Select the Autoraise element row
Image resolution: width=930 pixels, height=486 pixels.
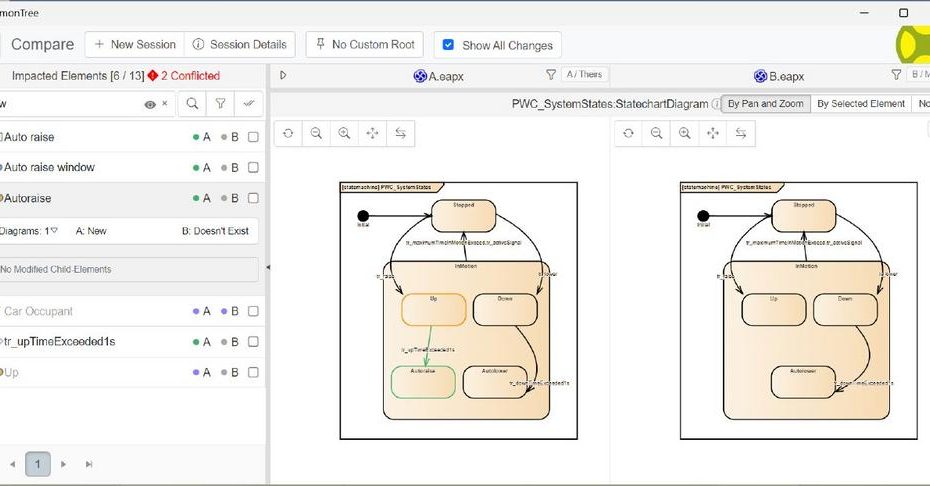point(132,198)
